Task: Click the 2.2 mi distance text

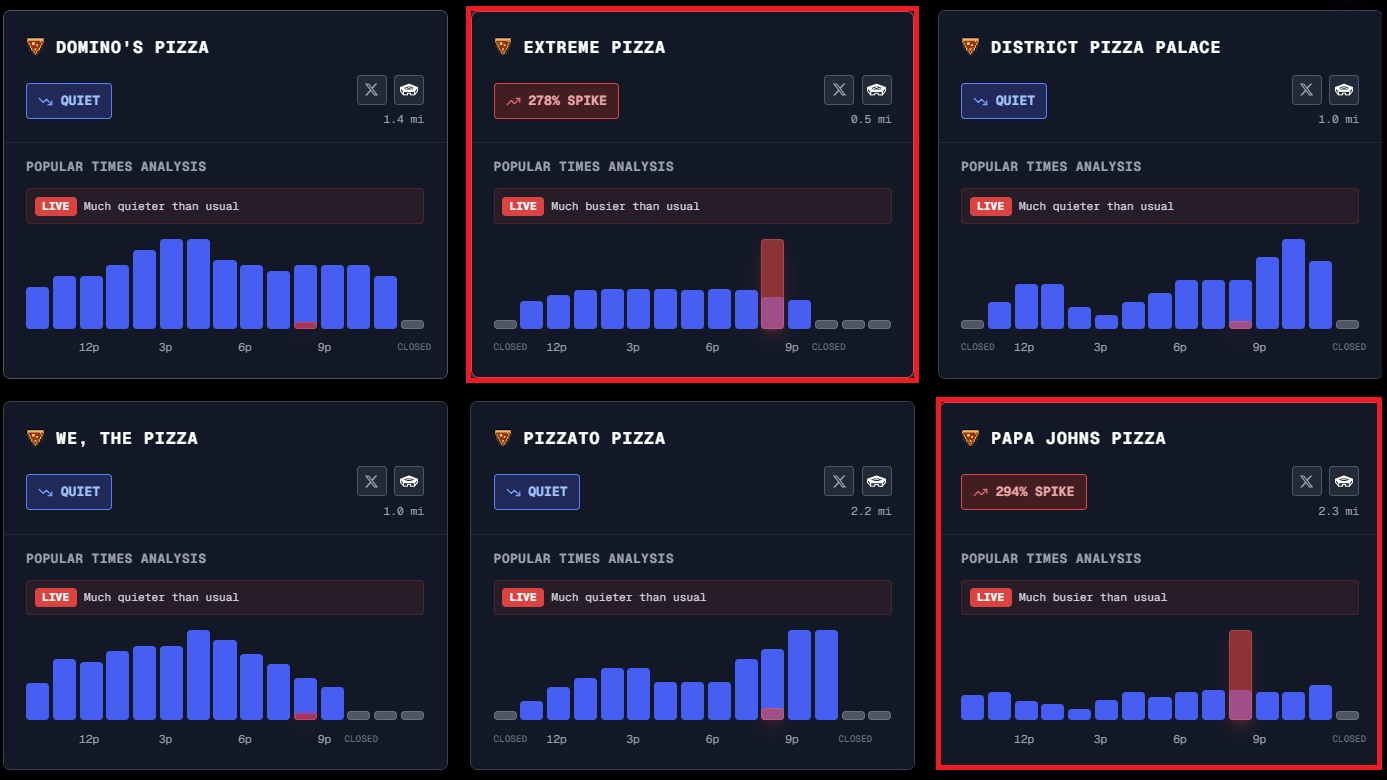Action: click(x=871, y=510)
